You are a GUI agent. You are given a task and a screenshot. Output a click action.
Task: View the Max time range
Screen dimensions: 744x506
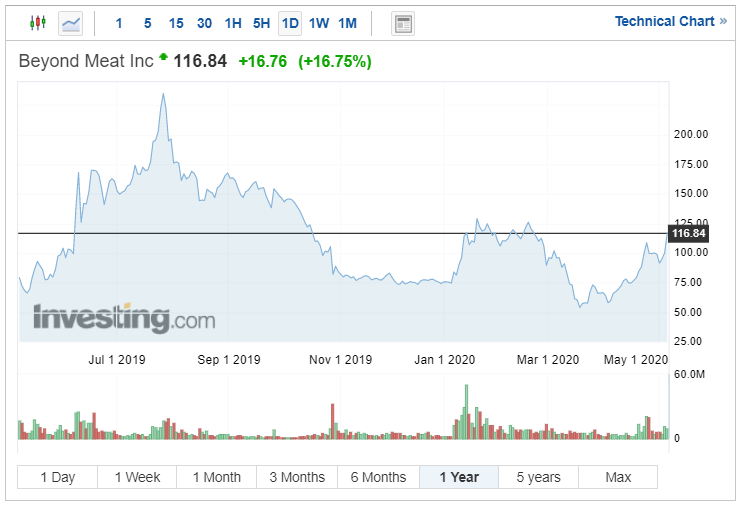(618, 477)
